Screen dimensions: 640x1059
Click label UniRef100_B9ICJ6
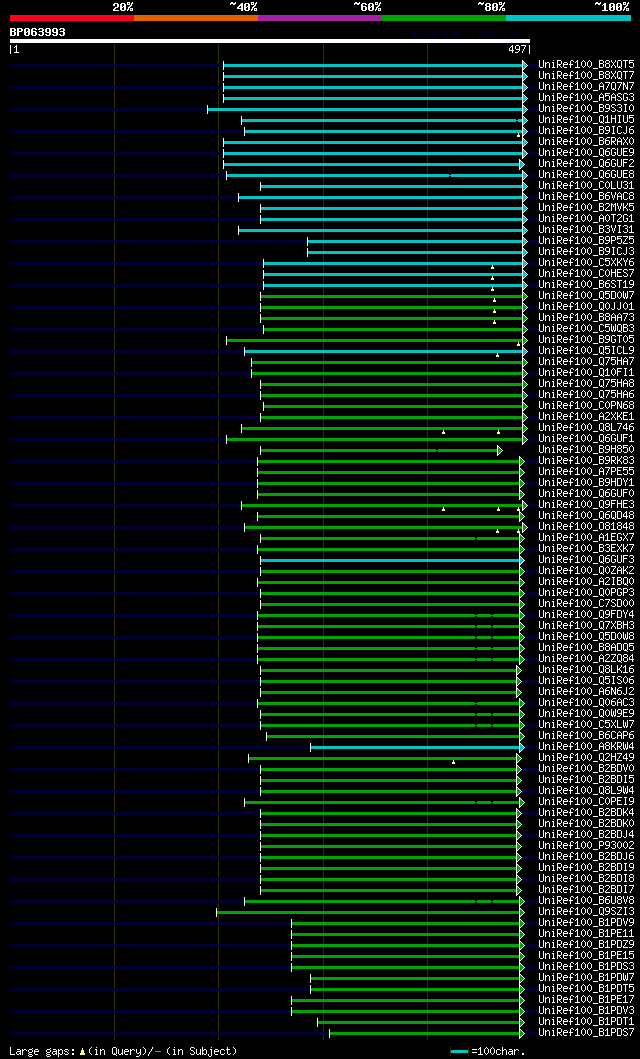pos(587,130)
